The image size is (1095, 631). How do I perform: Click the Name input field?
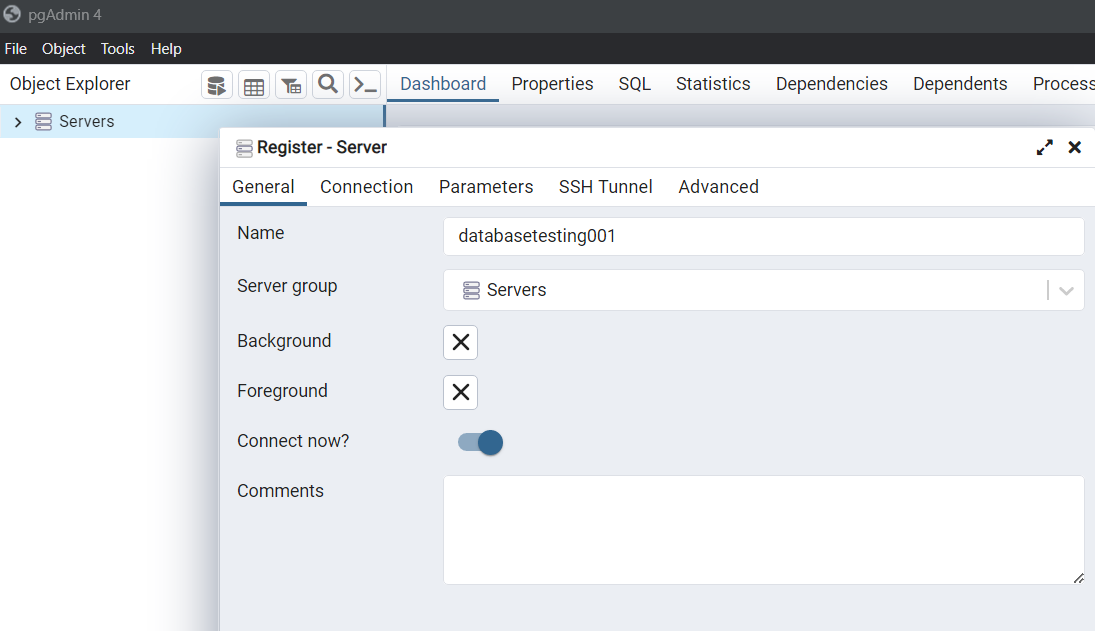point(763,237)
